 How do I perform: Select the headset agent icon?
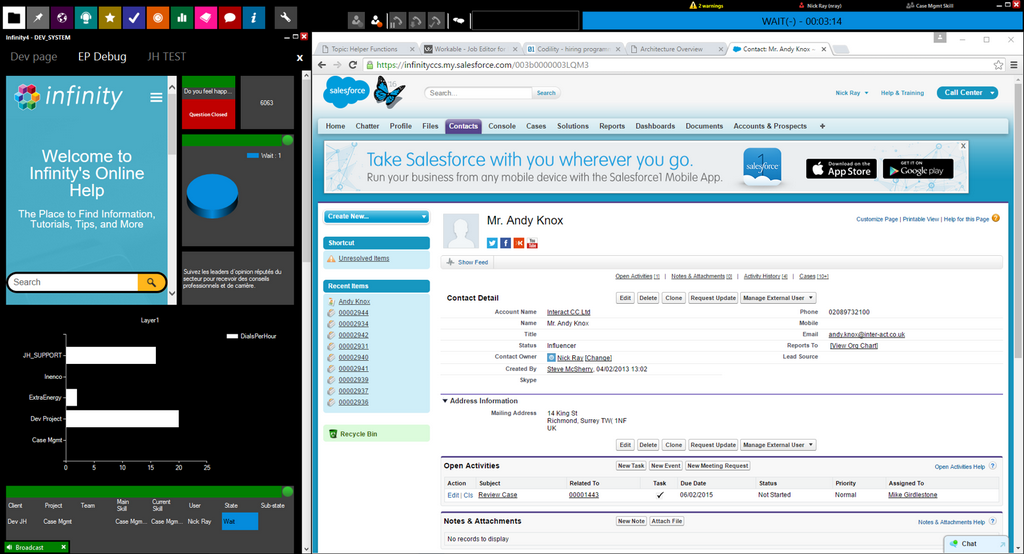click(86, 18)
